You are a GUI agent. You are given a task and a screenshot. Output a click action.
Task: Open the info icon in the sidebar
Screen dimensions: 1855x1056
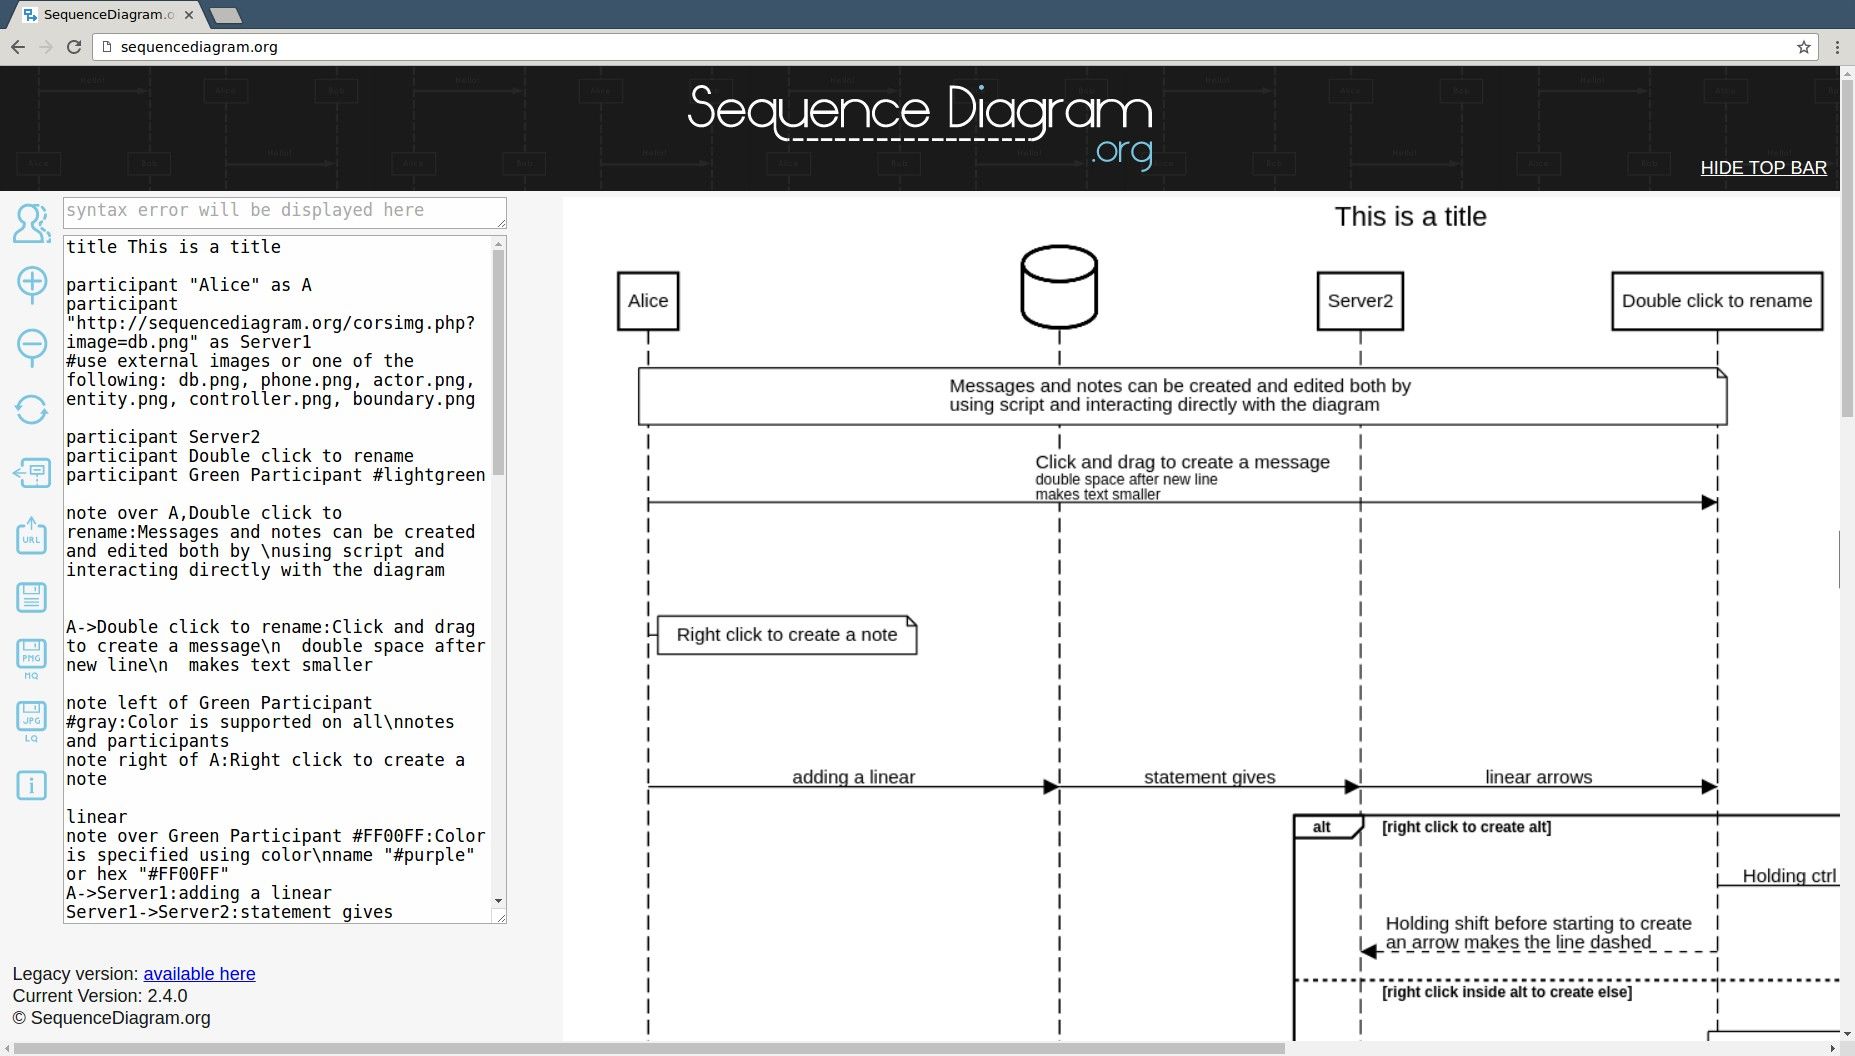point(32,785)
